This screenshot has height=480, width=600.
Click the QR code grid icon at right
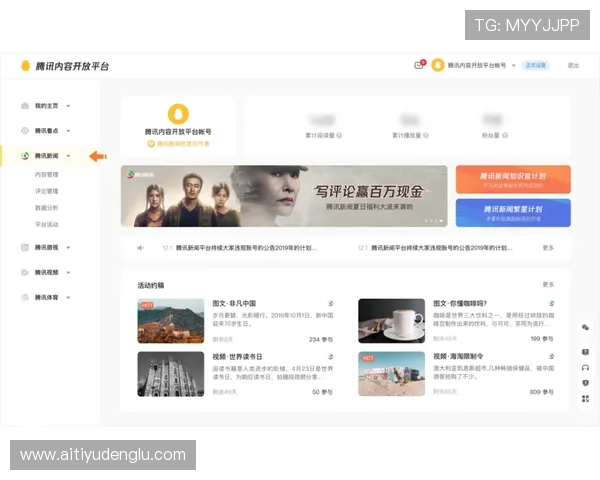(585, 399)
